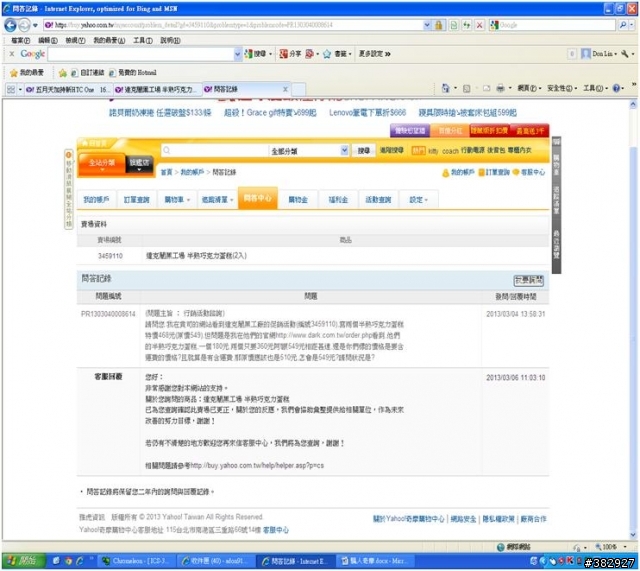The width and height of the screenshot is (640, 571).
Task: Click the IE quick launch icon in taskbar
Action: click(79, 561)
